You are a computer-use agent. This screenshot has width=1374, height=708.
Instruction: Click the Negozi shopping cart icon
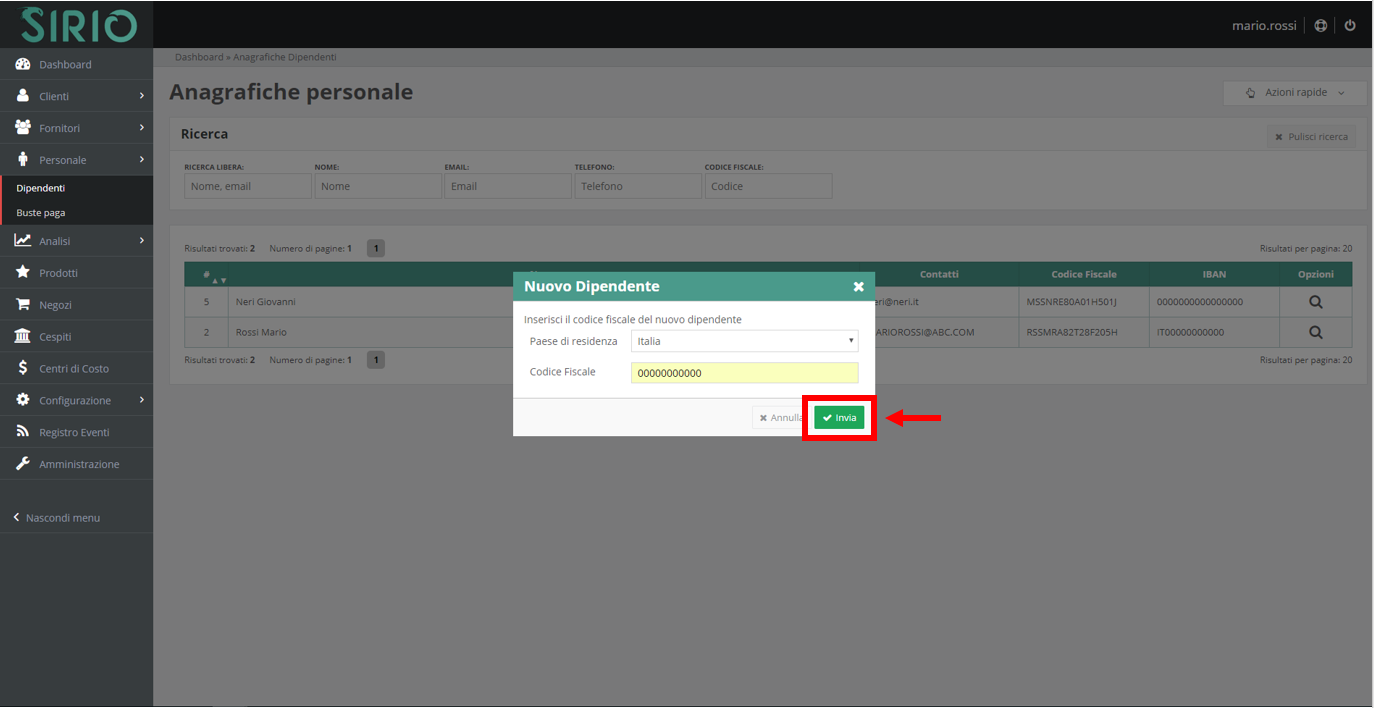coord(22,304)
